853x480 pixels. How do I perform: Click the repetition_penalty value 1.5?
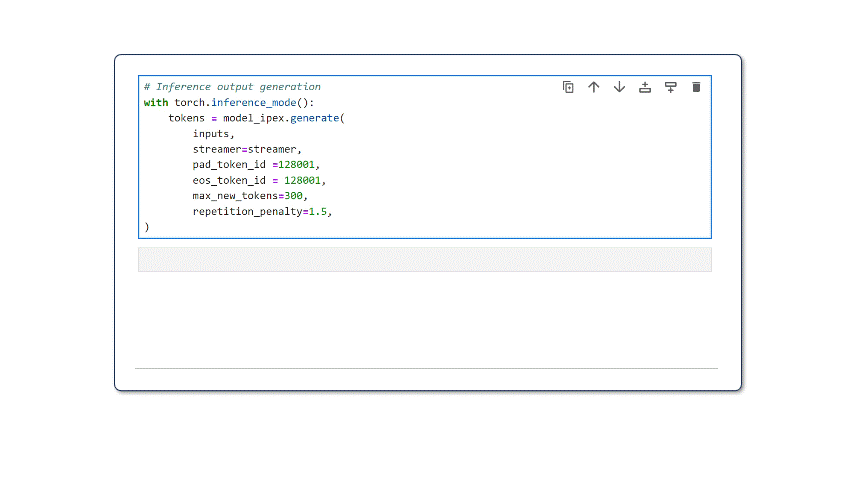point(319,212)
